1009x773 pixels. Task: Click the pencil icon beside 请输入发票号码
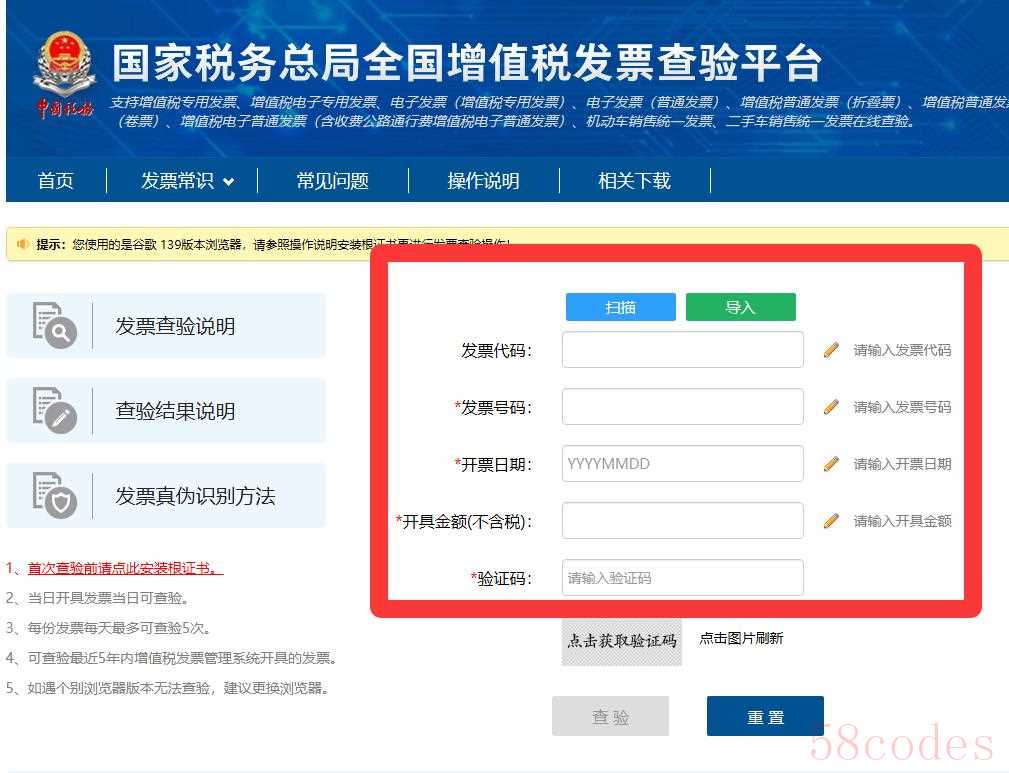[831, 407]
